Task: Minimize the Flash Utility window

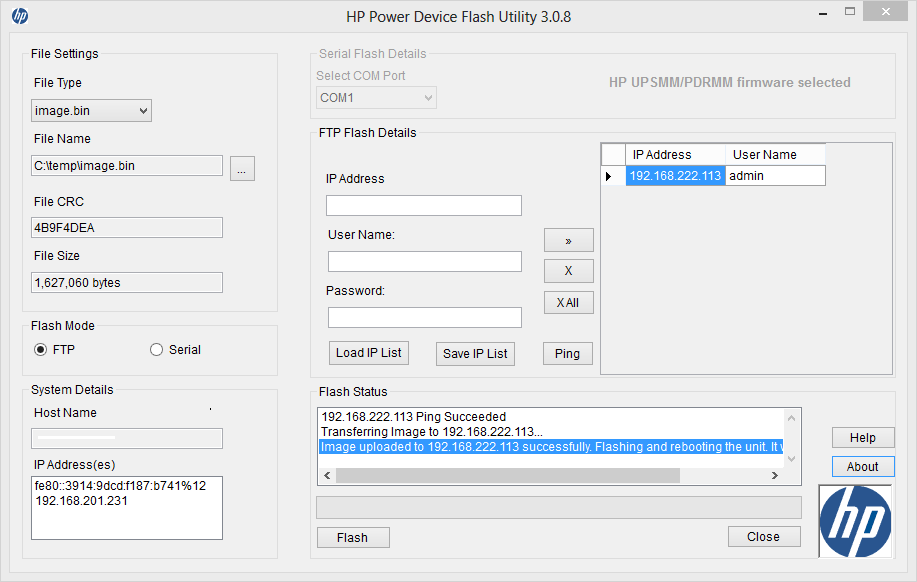Action: coord(823,12)
